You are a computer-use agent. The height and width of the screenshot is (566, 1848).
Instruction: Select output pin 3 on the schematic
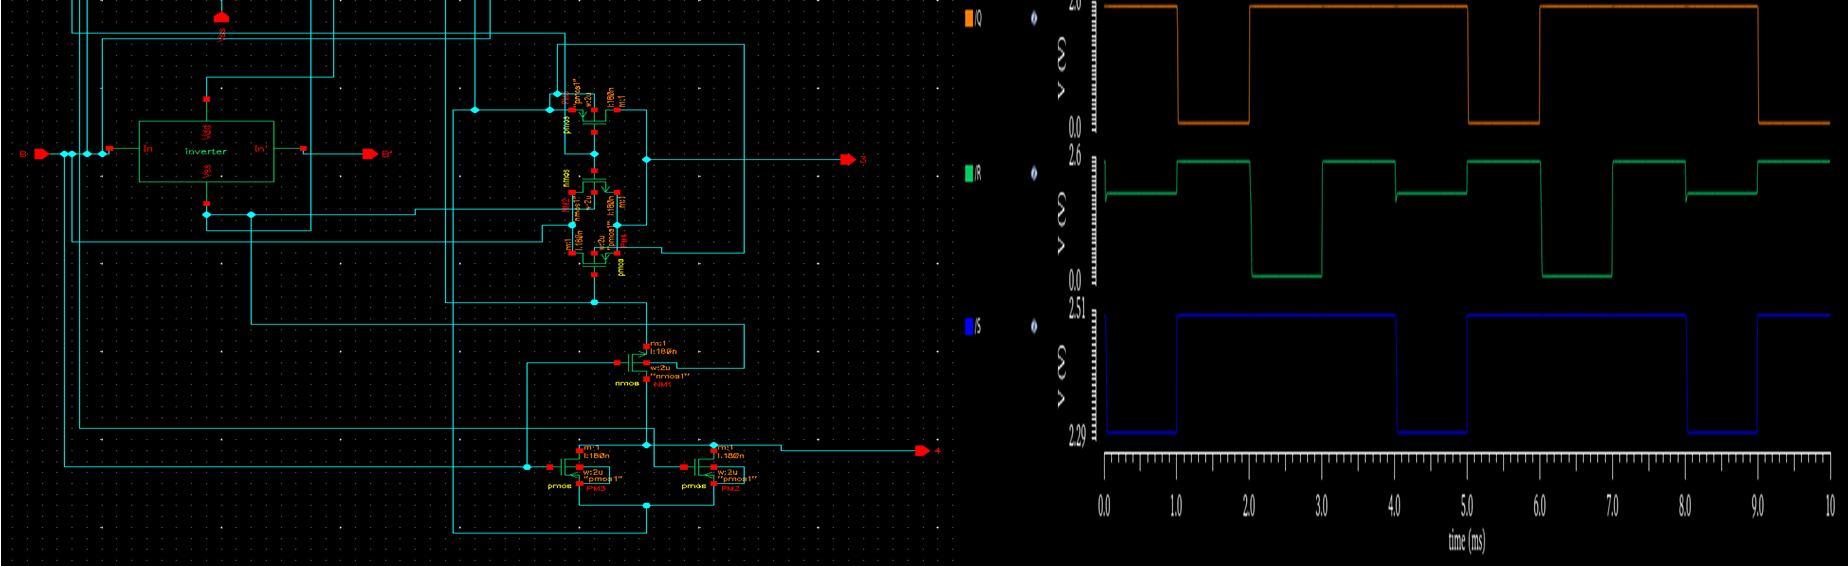point(848,160)
